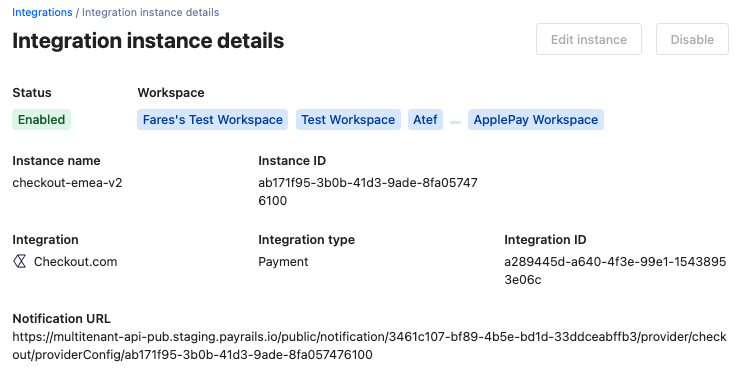Screen dimensions: 741x379
Task: Click the Enabled status badge
Action: pyautogui.click(x=42, y=120)
